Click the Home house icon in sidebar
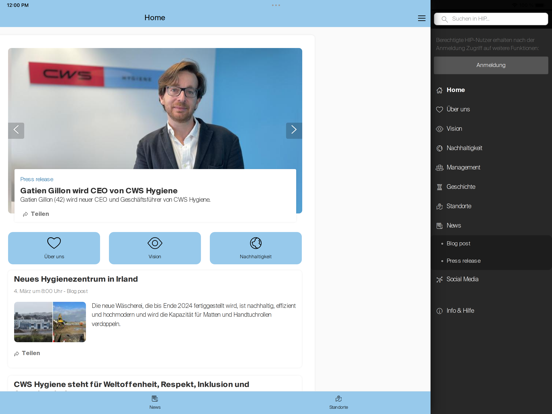552x414 pixels. point(439,90)
